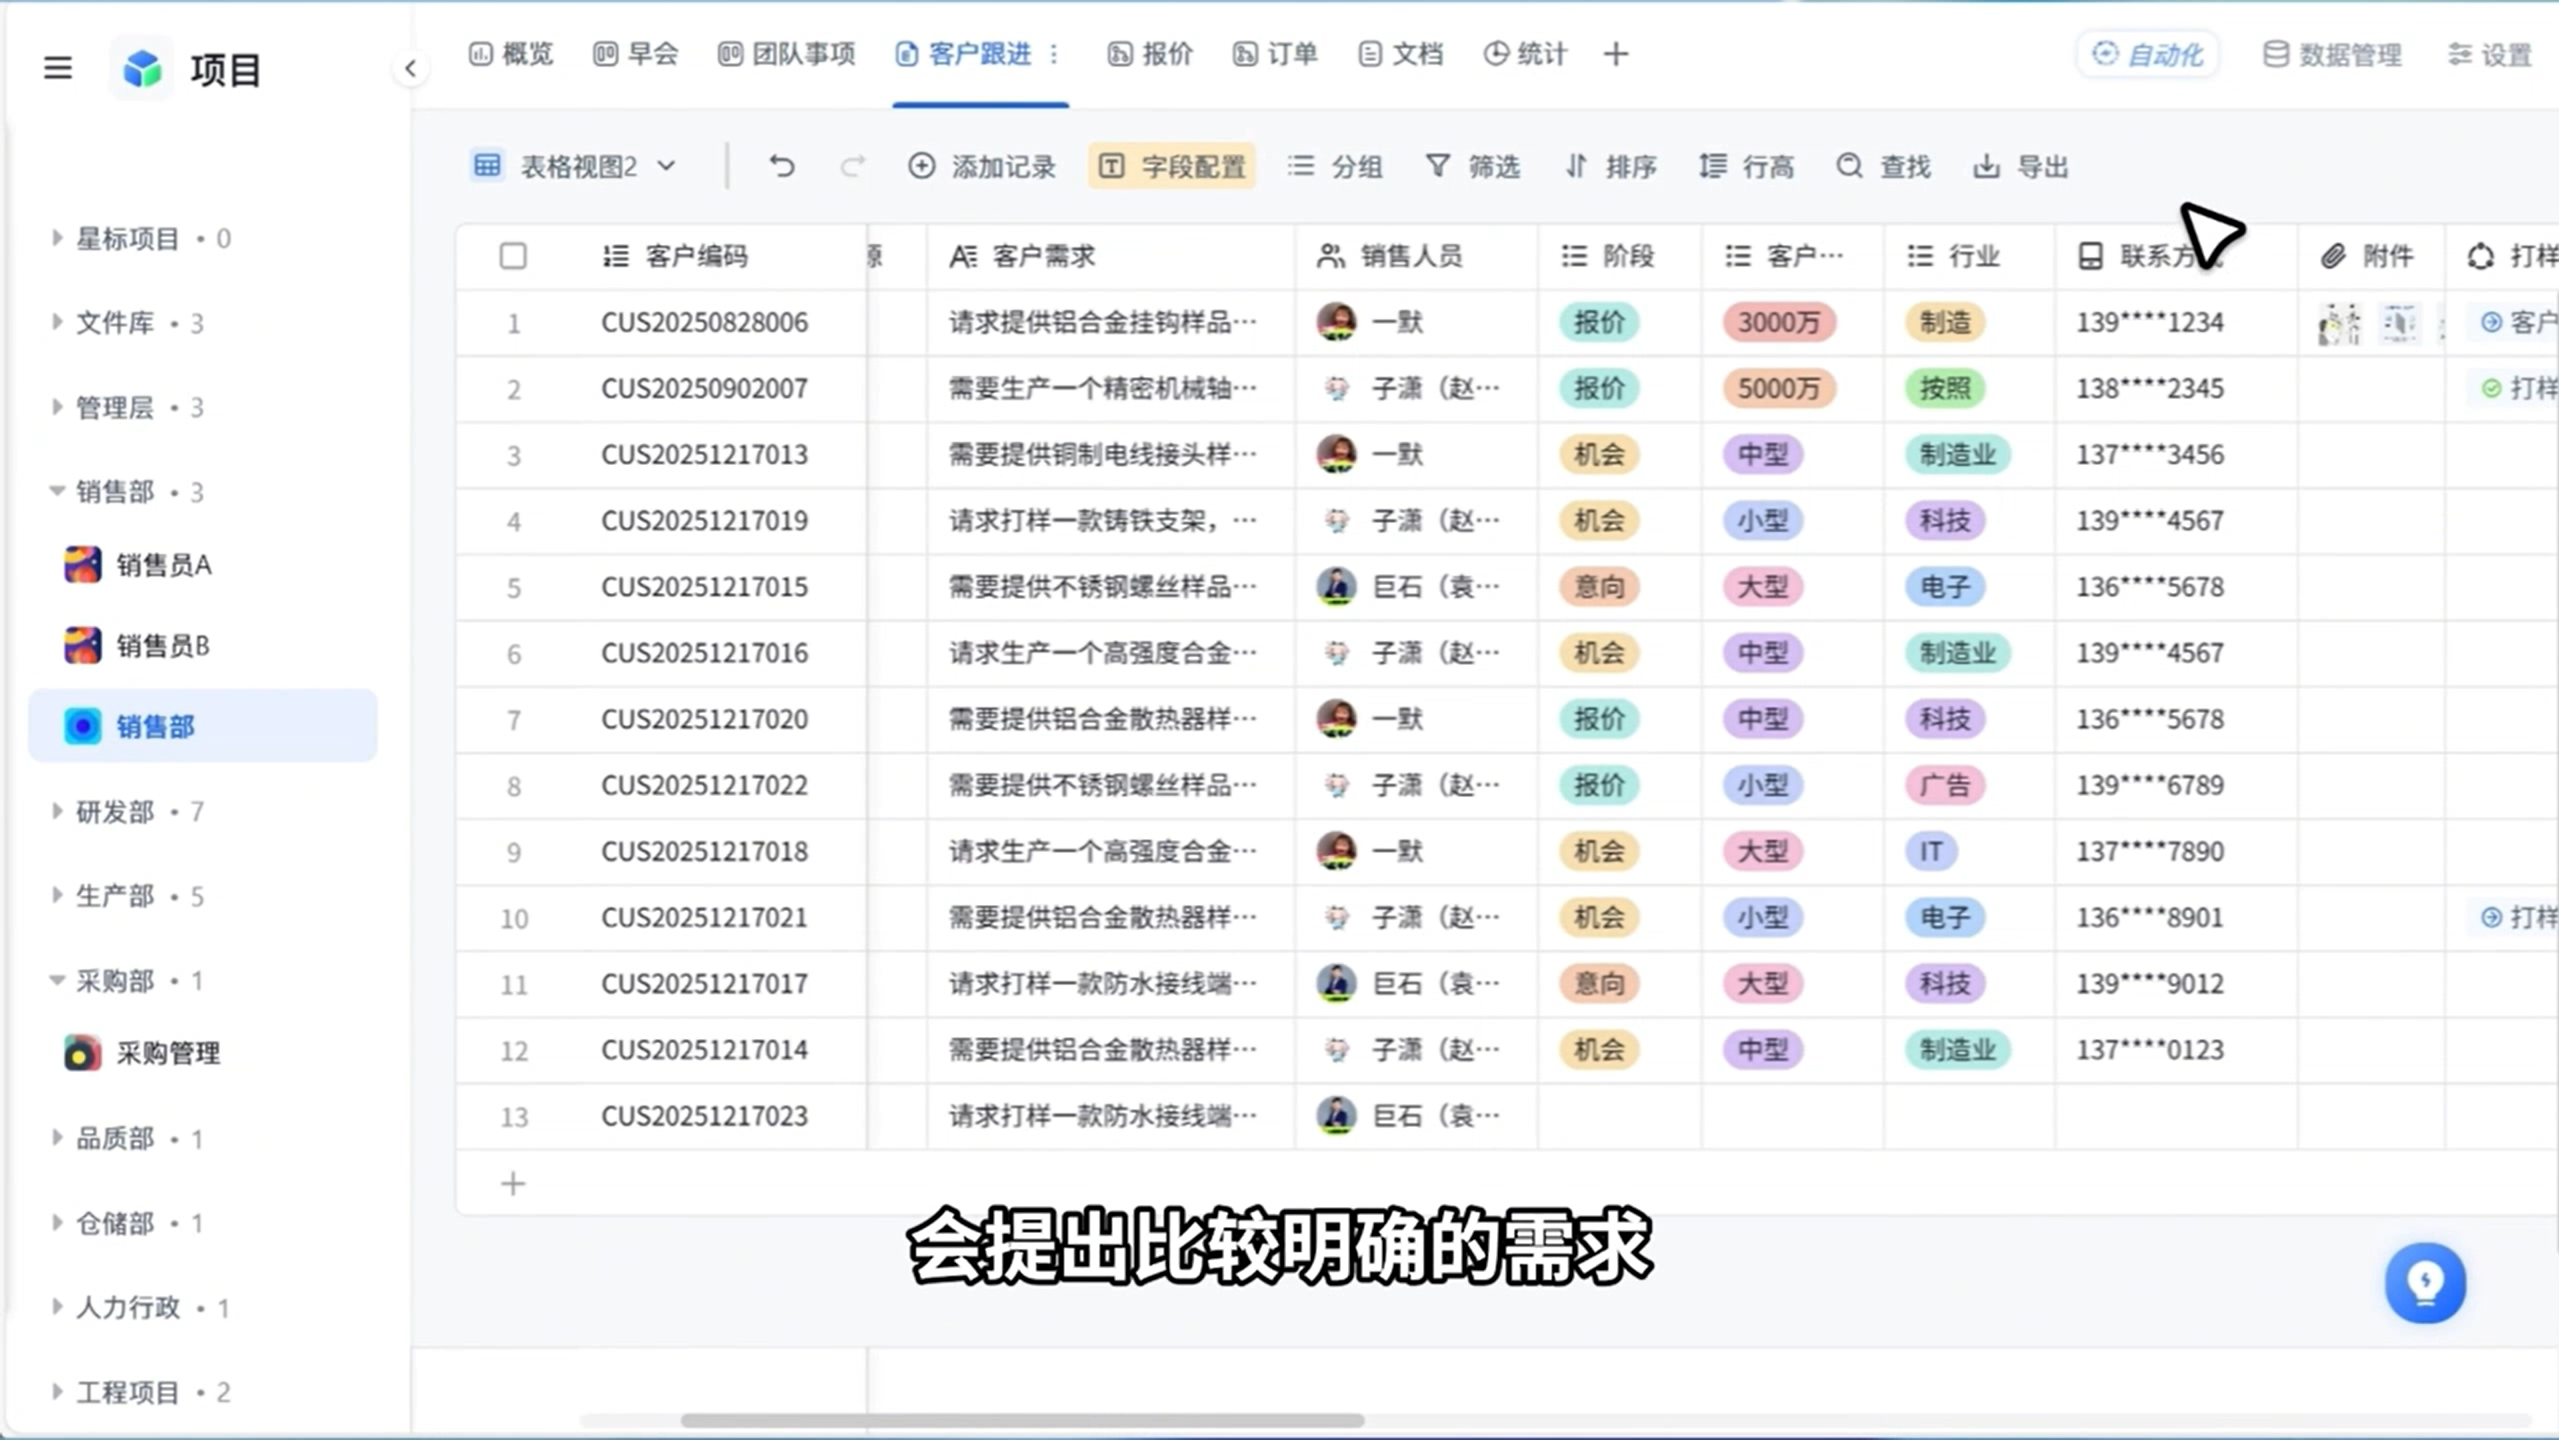Expand the 研发部 tree group
The height and width of the screenshot is (1440, 2559).
click(x=57, y=811)
